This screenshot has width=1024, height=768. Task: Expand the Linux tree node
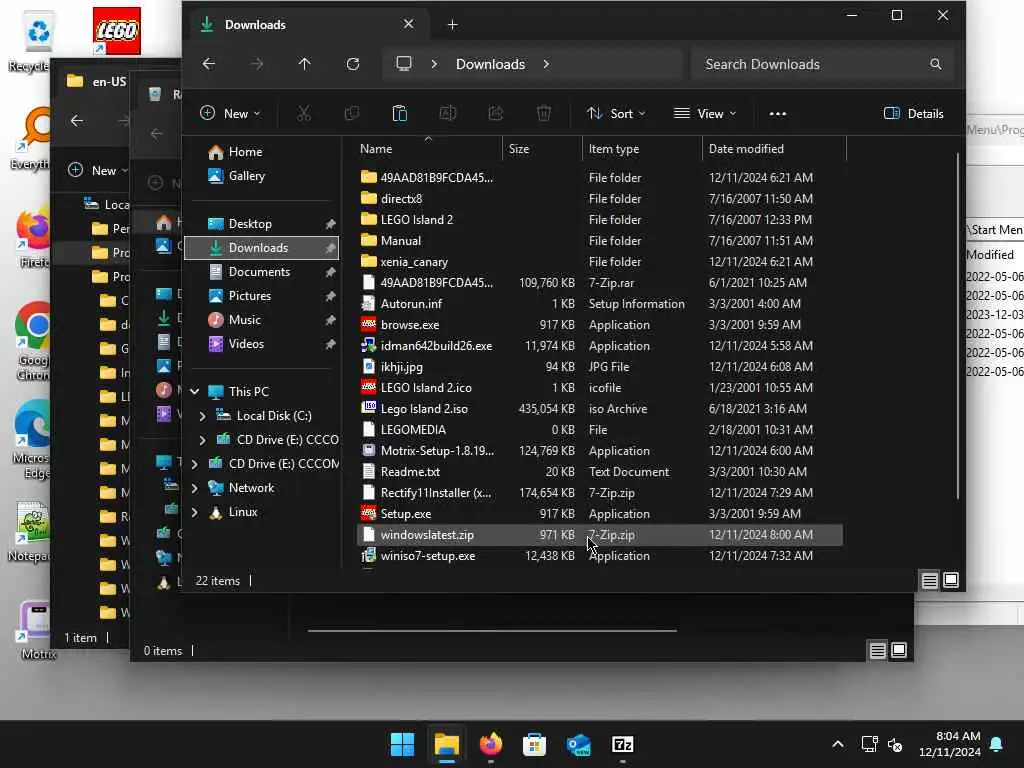pyautogui.click(x=195, y=512)
